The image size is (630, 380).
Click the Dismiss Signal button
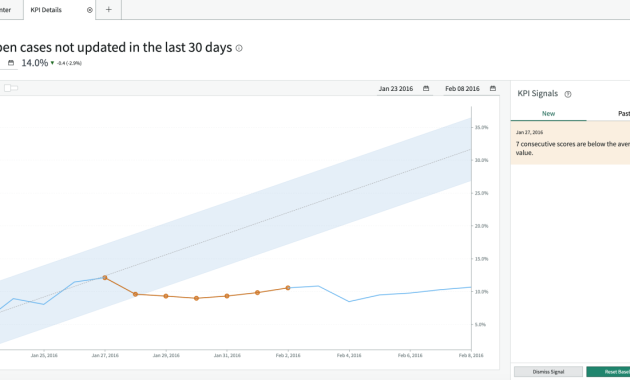[548, 372]
